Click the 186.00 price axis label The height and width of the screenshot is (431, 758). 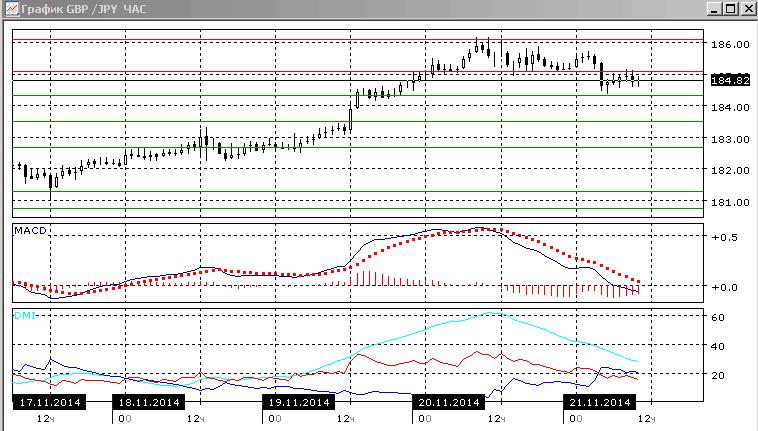tap(730, 44)
